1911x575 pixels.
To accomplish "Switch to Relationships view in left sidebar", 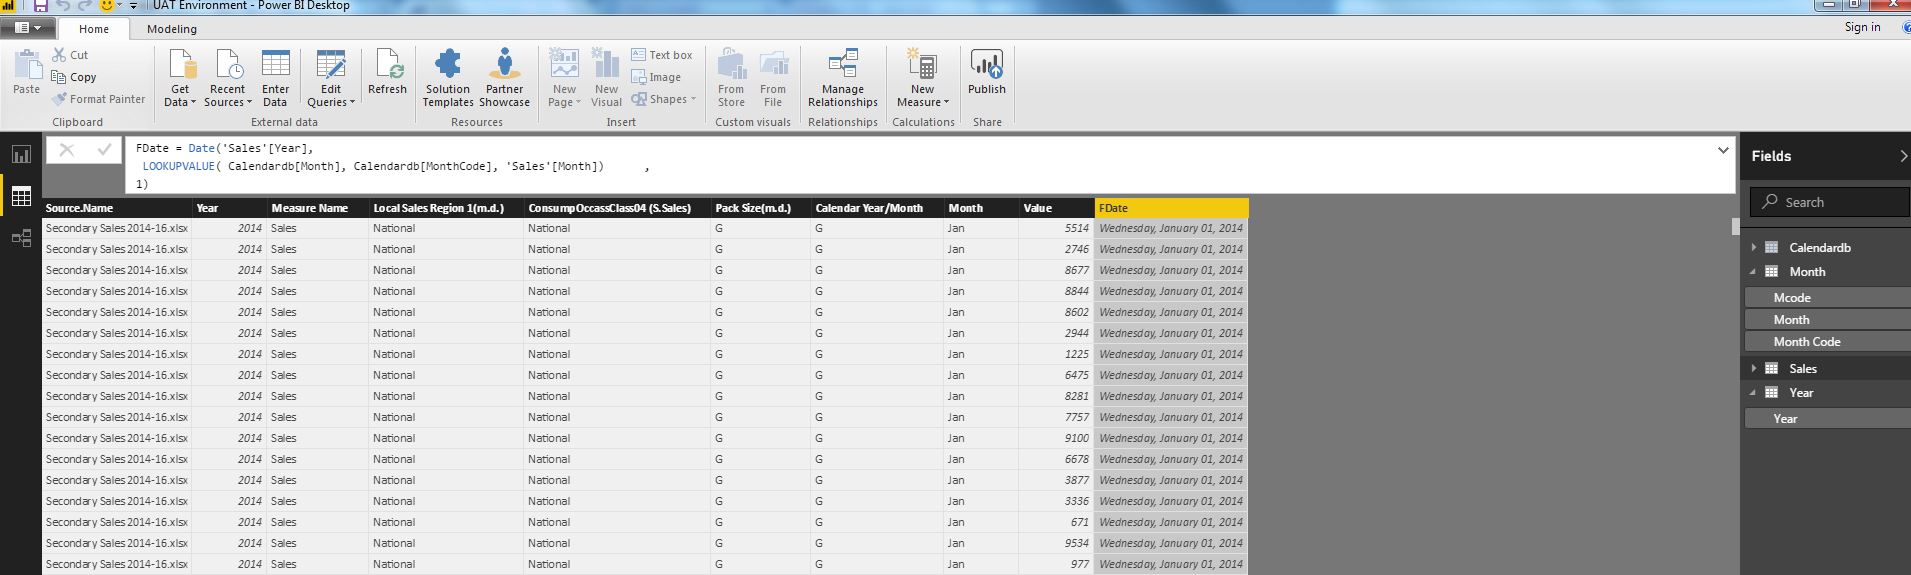I will click(x=21, y=238).
